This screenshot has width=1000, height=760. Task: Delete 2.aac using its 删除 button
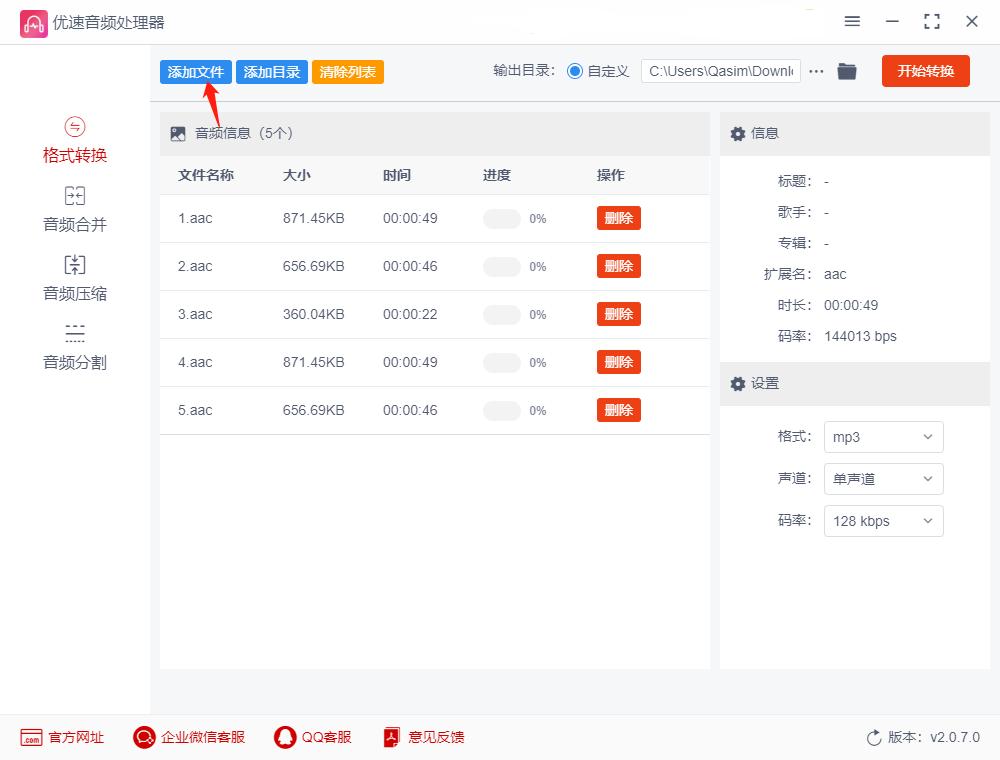pyautogui.click(x=618, y=266)
